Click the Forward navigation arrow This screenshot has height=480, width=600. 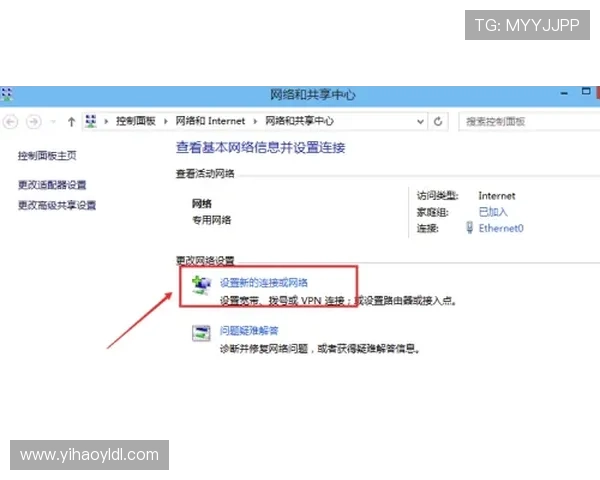pyautogui.click(x=34, y=122)
